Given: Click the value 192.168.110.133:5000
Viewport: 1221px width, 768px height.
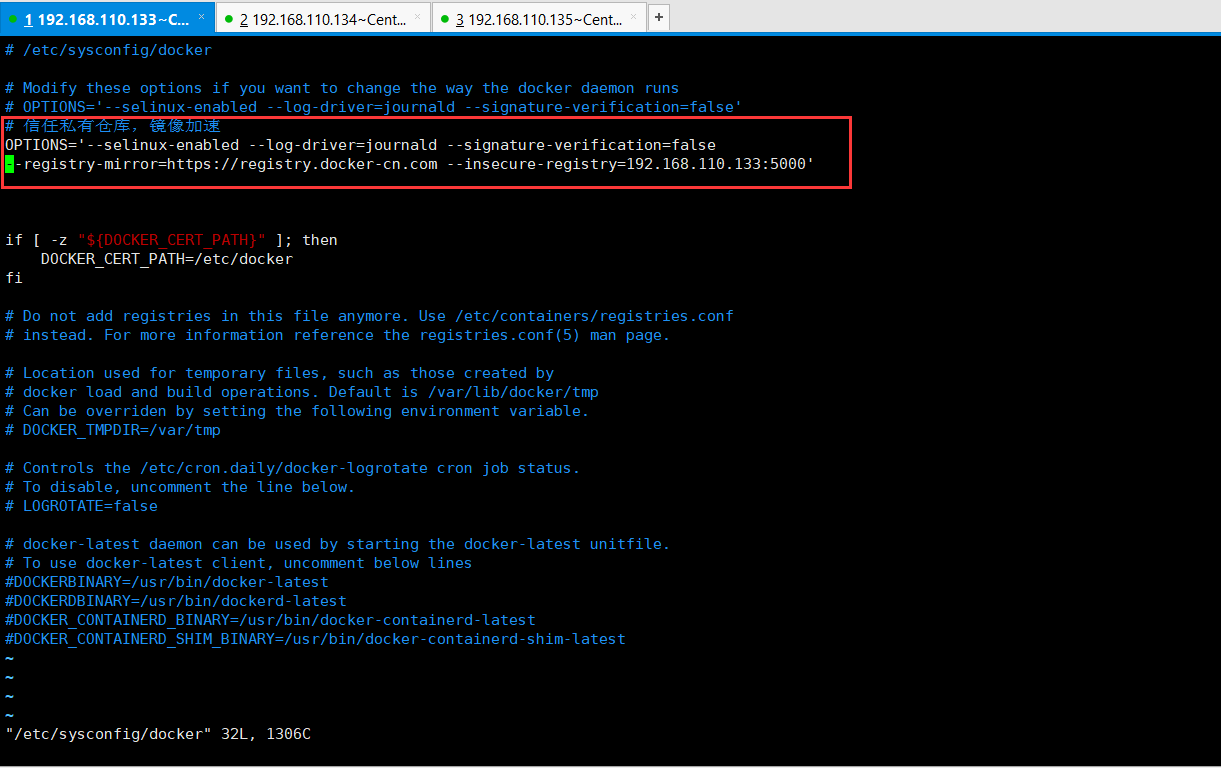Looking at the screenshot, I should pos(716,164).
